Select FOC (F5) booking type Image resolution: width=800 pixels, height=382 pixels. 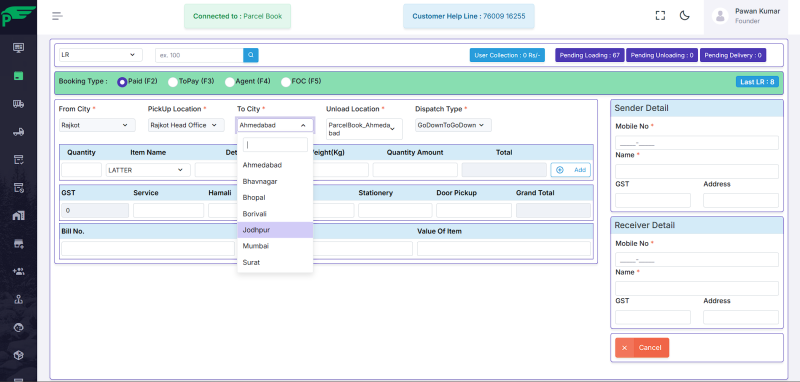pos(286,82)
